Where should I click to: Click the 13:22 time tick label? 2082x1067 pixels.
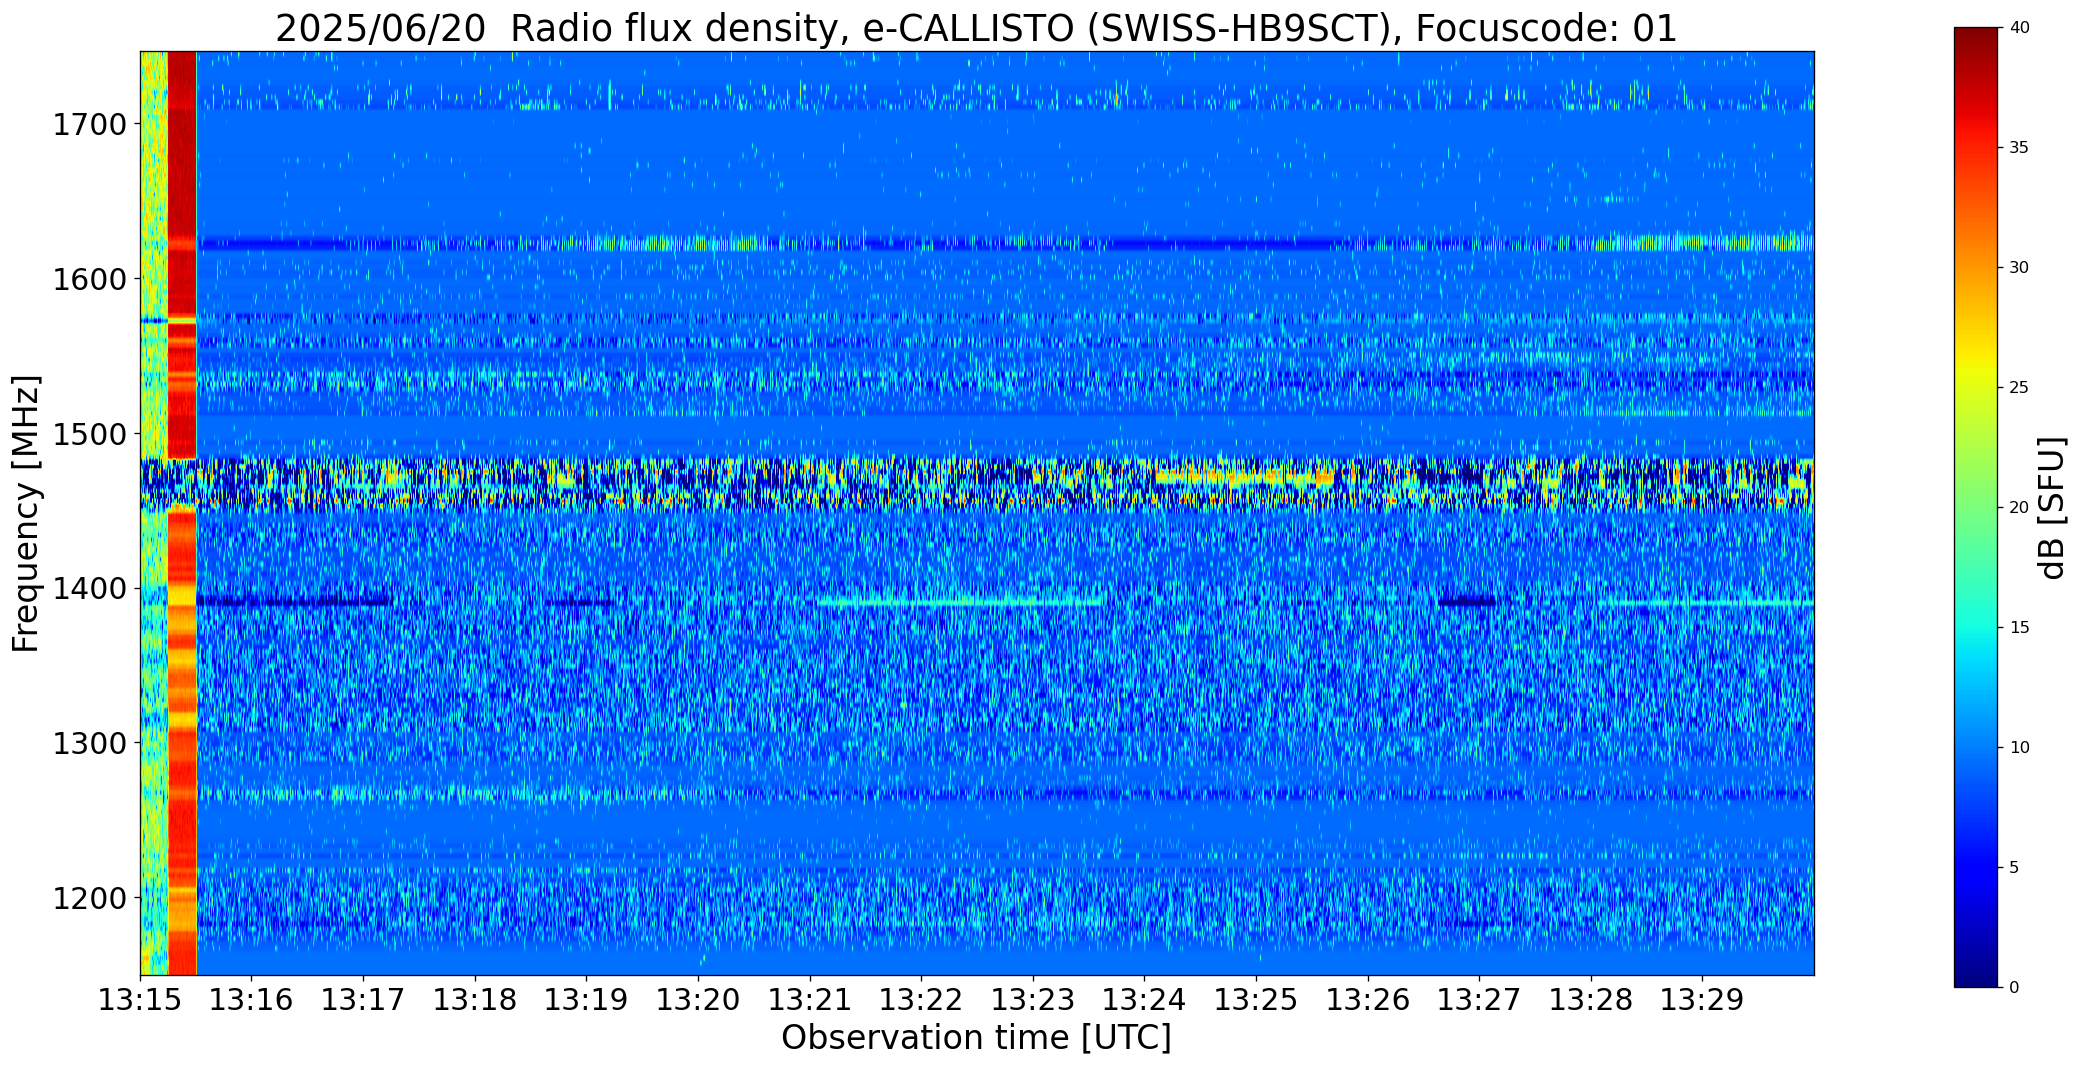921,1000
